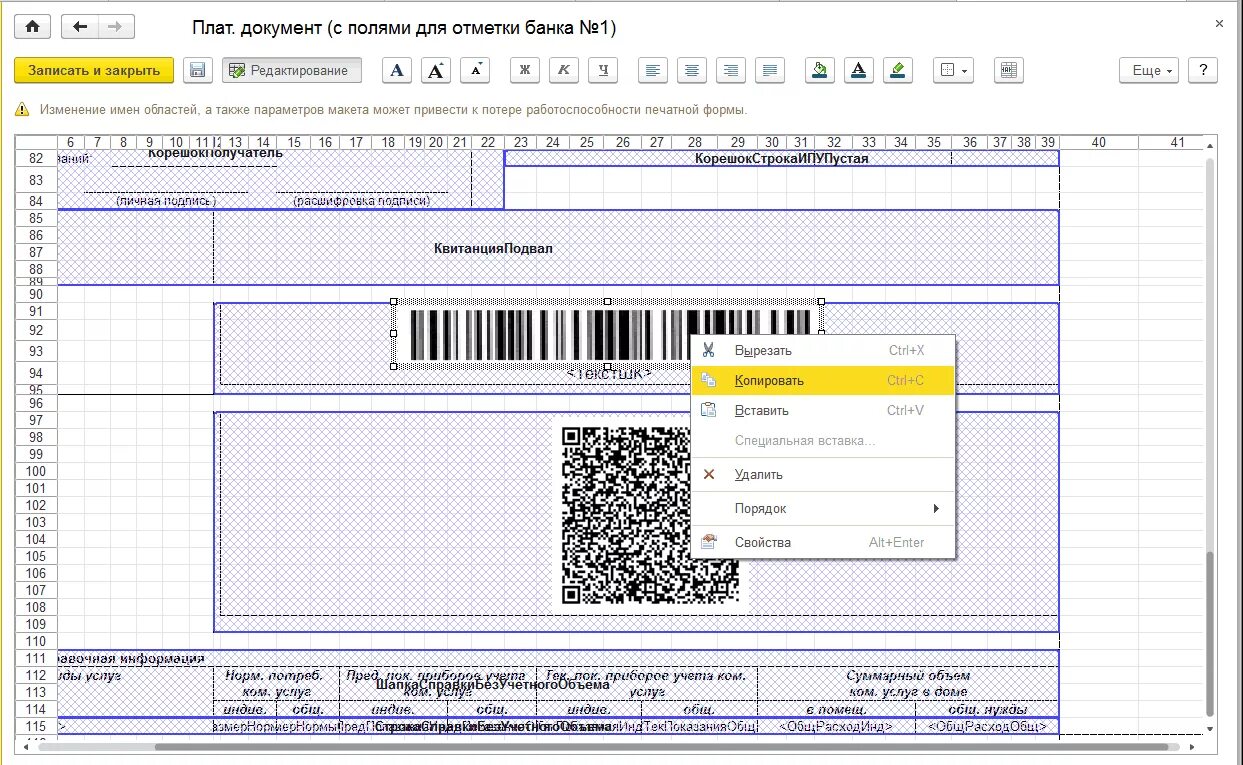This screenshot has width=1243, height=765.
Task: Save the layout with the floppy disk icon
Action: 198,70
